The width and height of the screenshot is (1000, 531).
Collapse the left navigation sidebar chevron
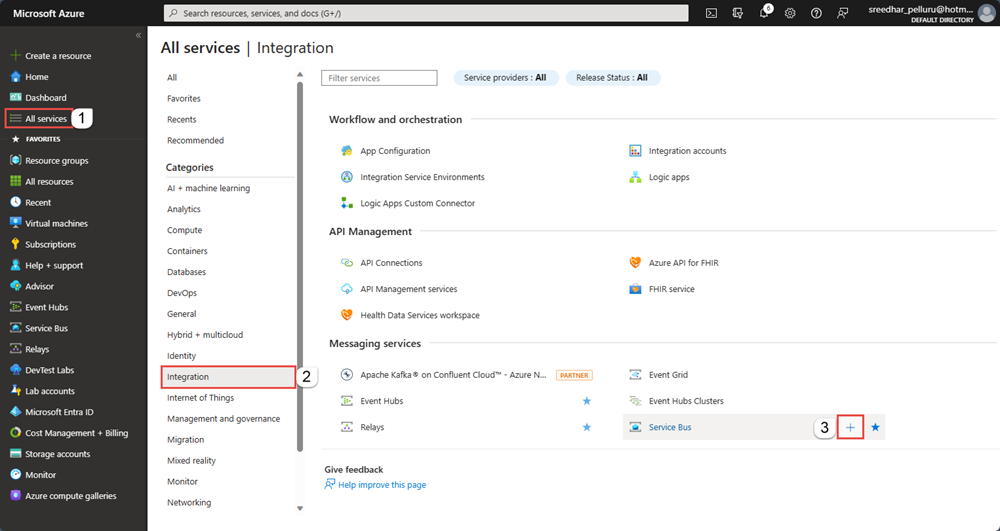pos(138,36)
